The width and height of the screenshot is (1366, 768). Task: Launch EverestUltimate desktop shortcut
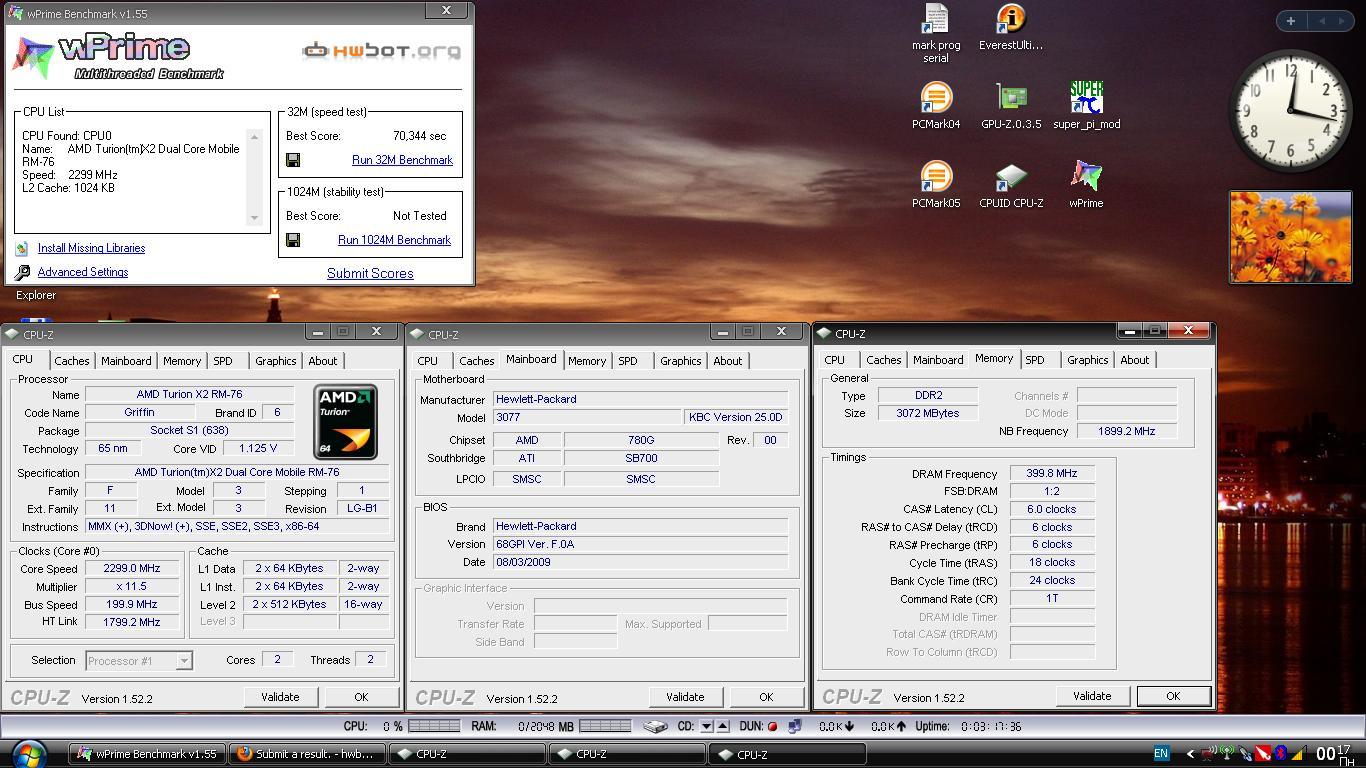coord(1011,27)
